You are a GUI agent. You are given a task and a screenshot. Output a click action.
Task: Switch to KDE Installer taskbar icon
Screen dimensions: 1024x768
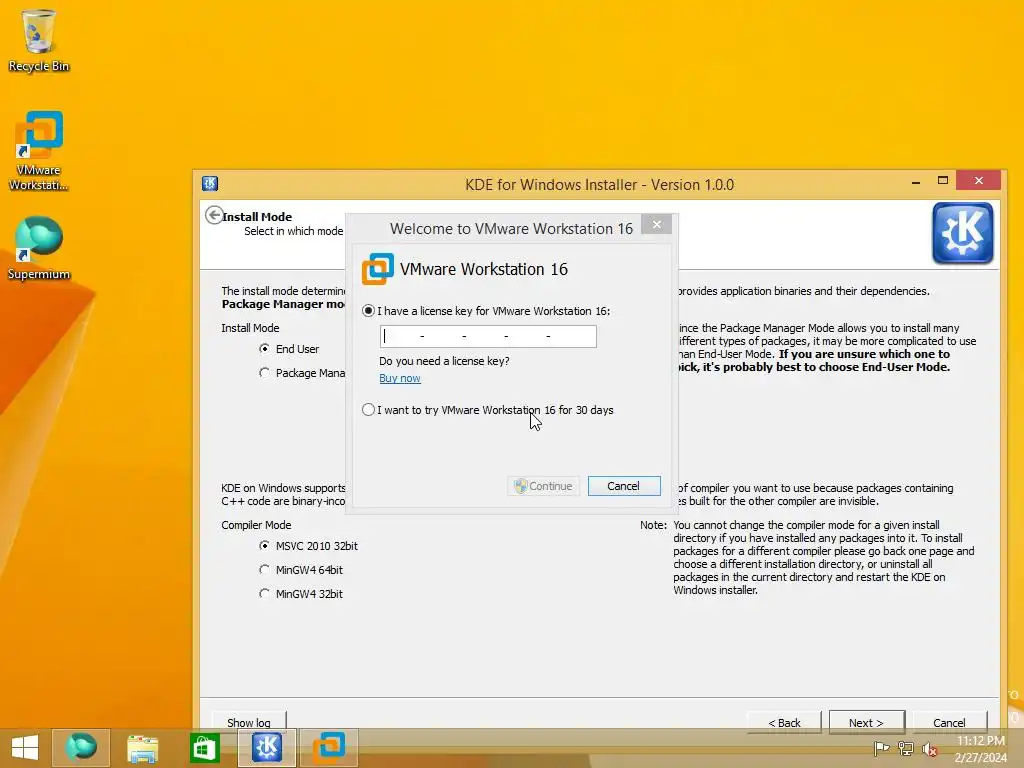pyautogui.click(x=266, y=747)
